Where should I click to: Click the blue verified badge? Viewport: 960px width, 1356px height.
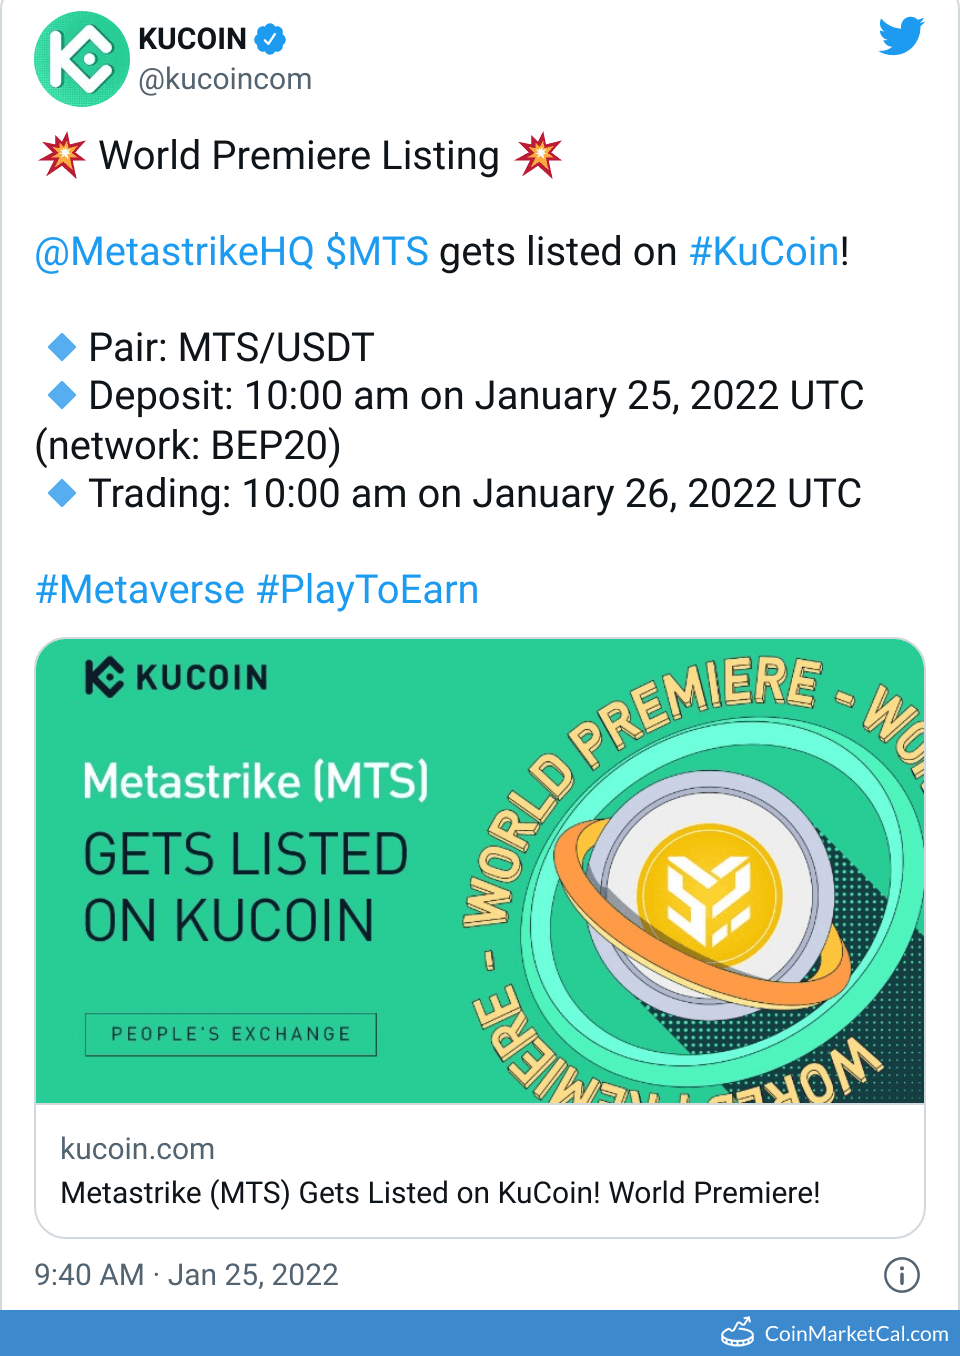point(270,39)
